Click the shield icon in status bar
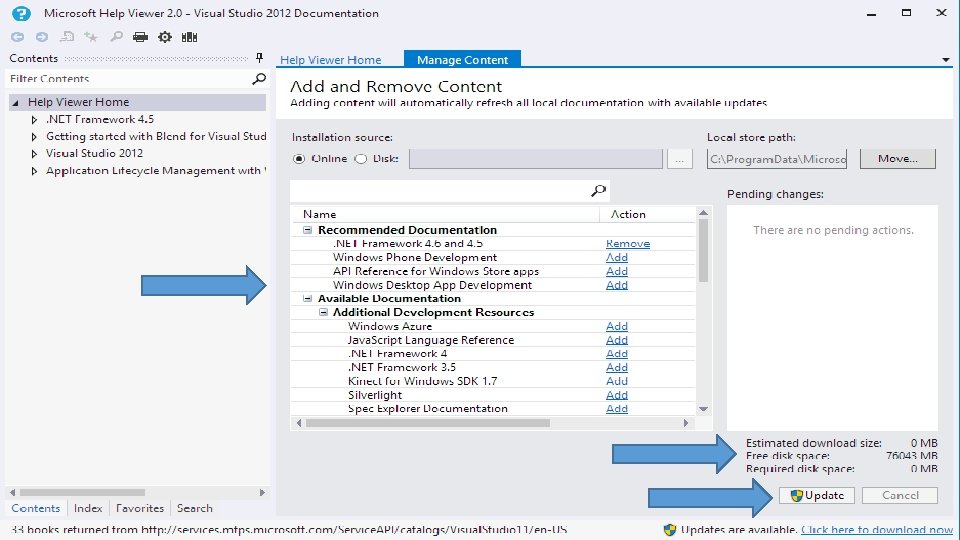 coord(670,530)
